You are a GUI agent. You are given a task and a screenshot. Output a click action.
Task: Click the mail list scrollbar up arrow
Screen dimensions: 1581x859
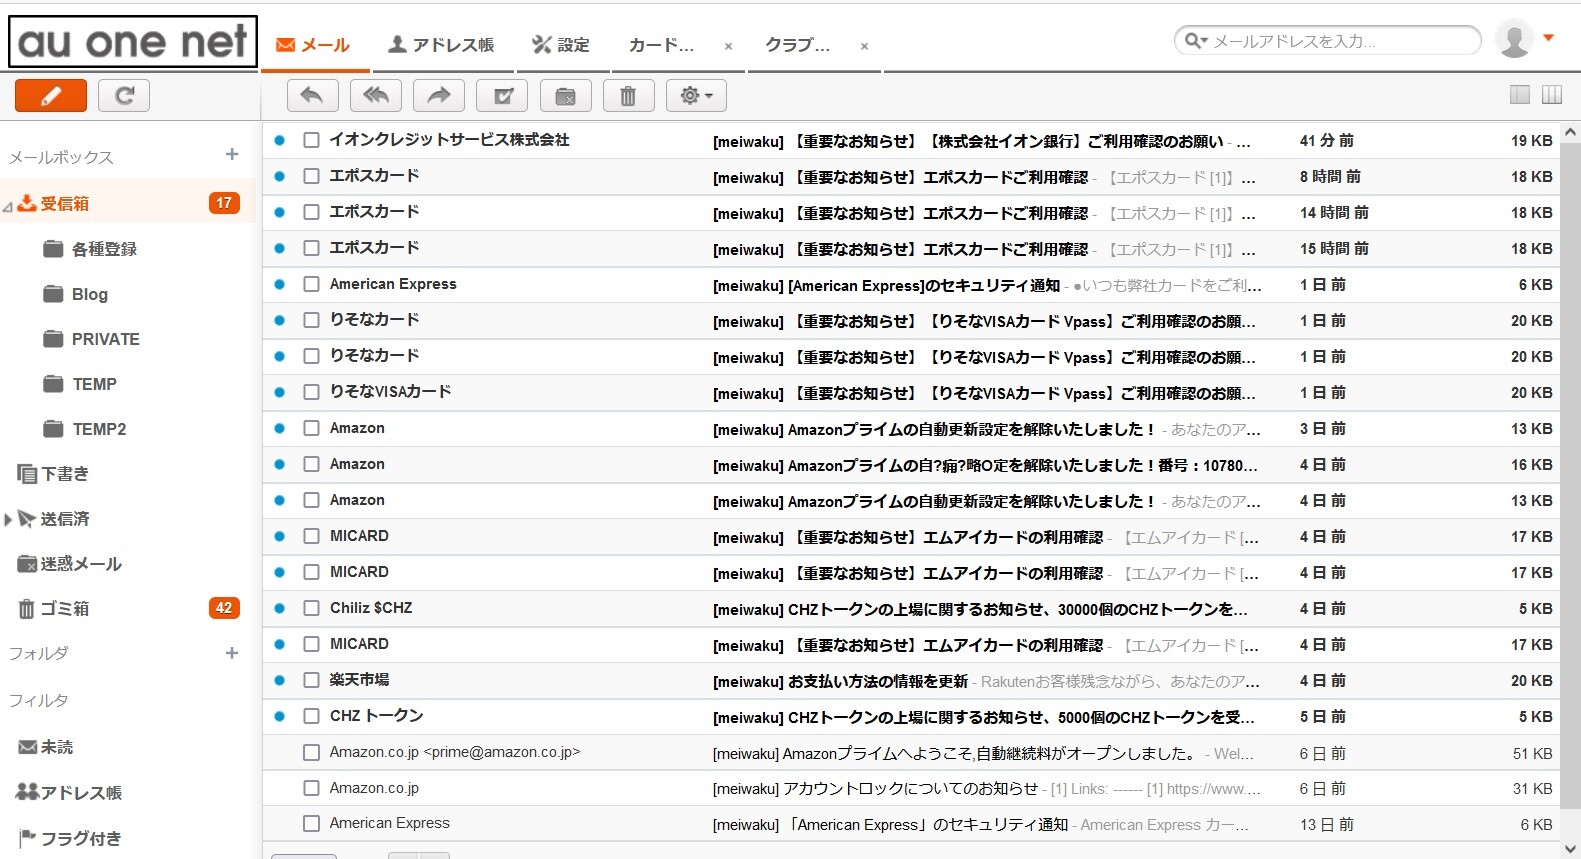[x=1570, y=132]
